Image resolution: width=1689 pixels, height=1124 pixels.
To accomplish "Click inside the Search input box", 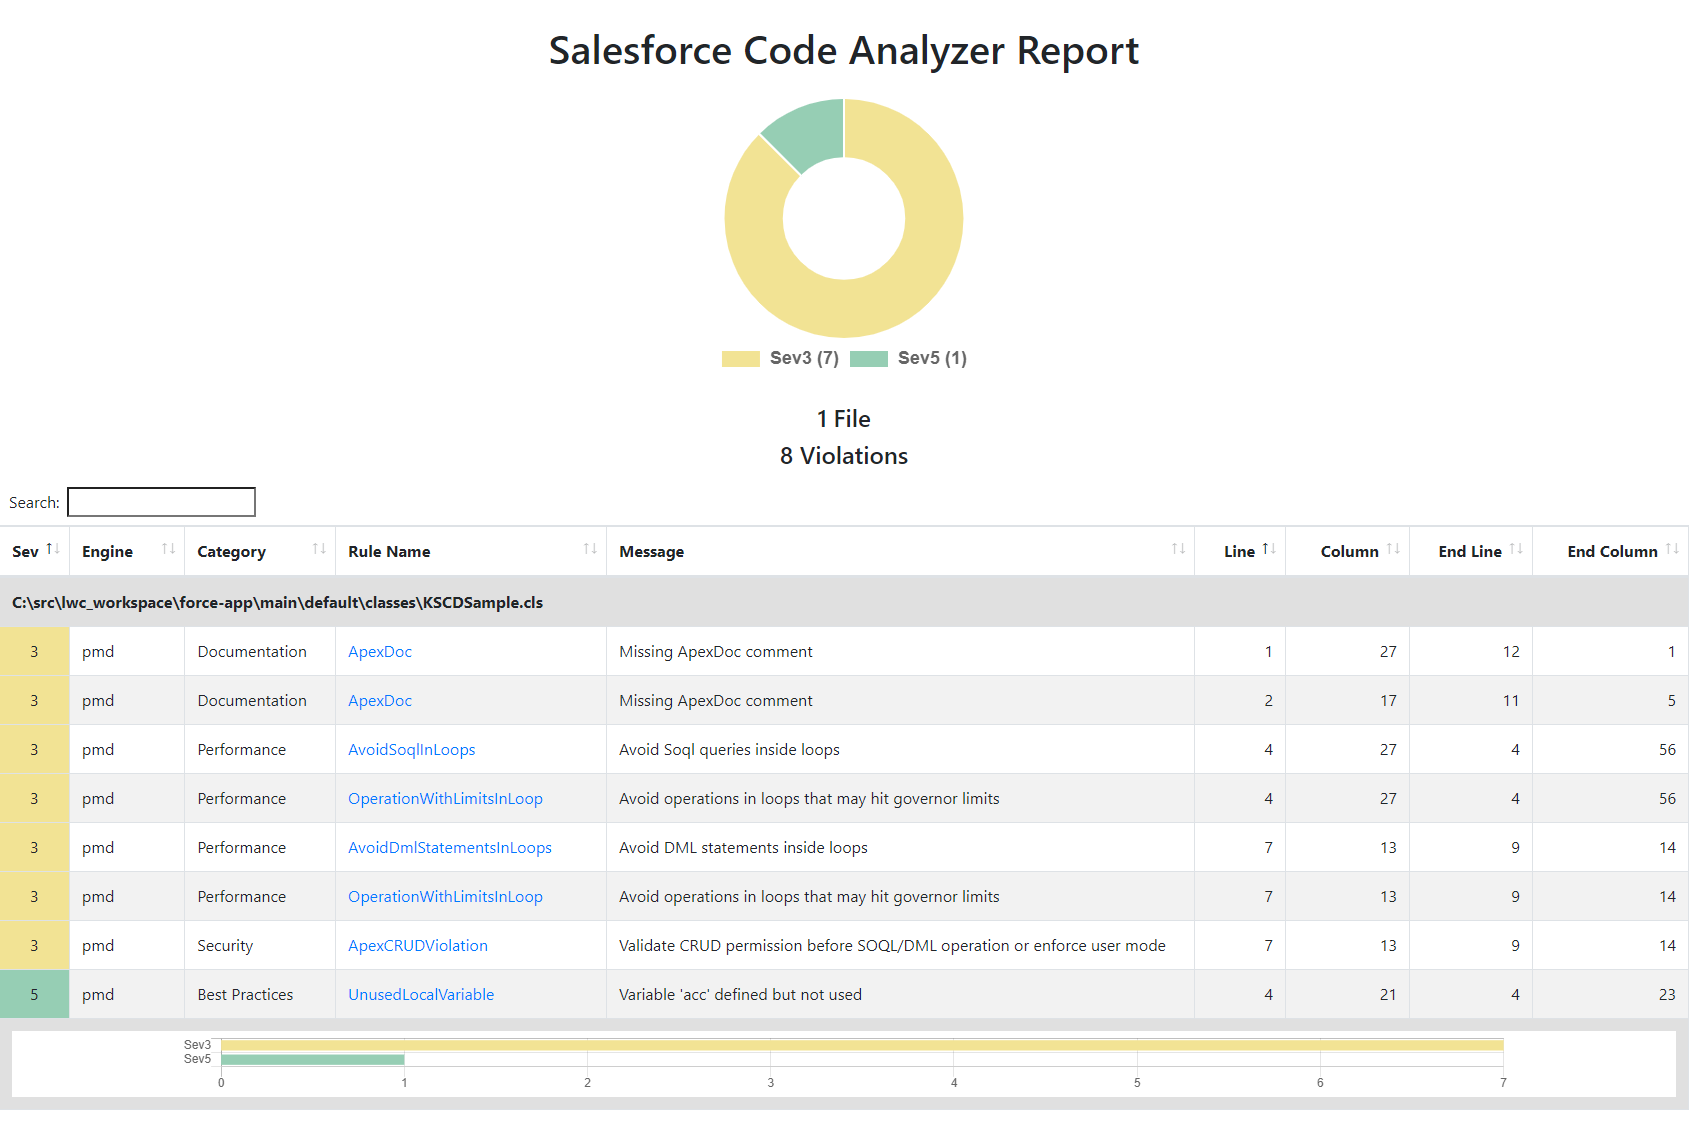I will click(x=161, y=502).
